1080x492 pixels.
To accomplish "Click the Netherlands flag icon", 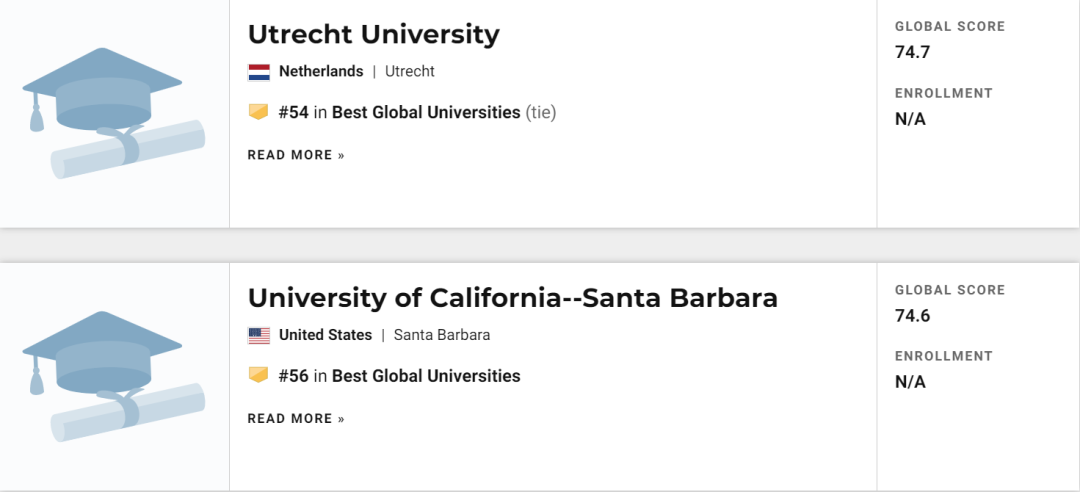I will 259,72.
